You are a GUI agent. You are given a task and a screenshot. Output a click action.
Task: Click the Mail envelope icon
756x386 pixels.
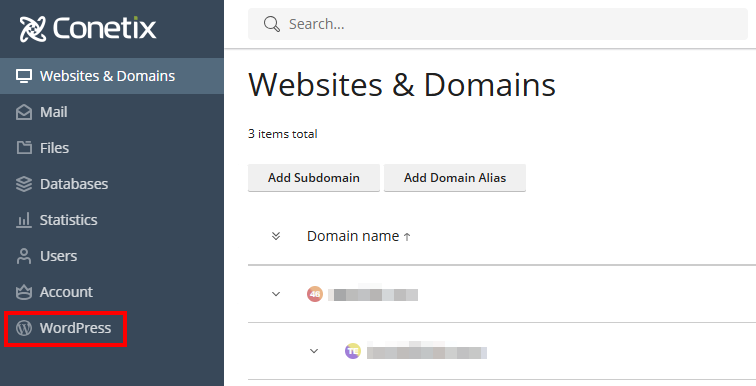click(24, 112)
